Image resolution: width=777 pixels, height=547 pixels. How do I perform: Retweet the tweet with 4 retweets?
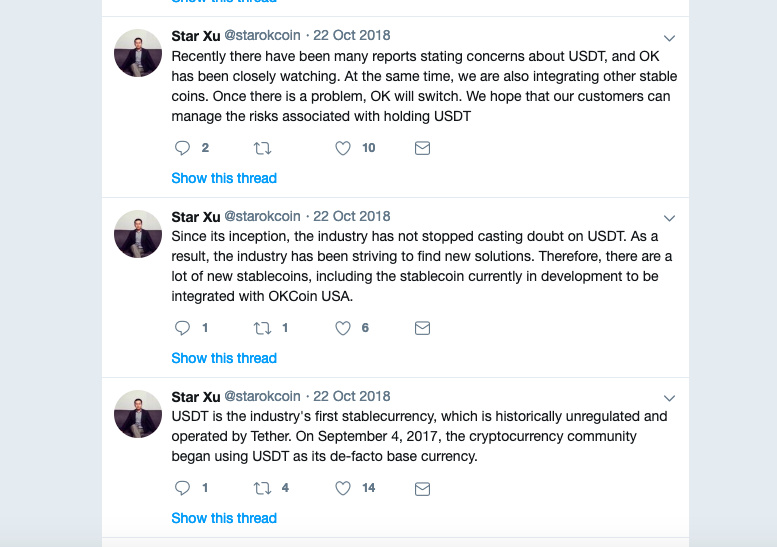coord(262,488)
